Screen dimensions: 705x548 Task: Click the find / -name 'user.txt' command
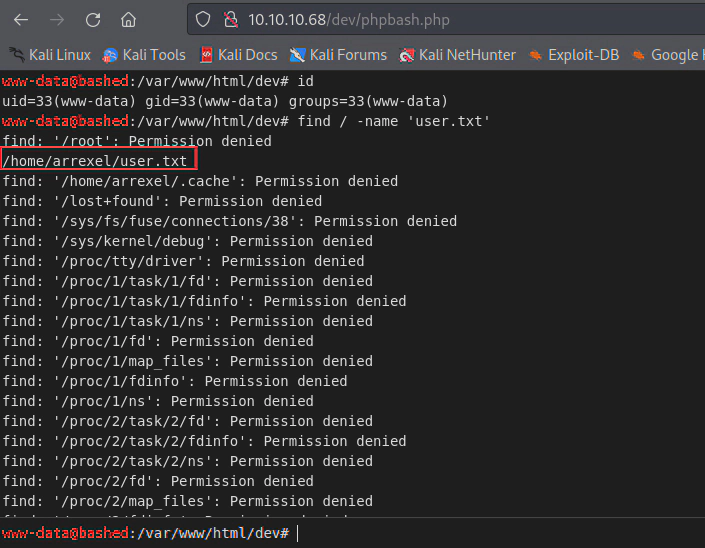click(393, 121)
